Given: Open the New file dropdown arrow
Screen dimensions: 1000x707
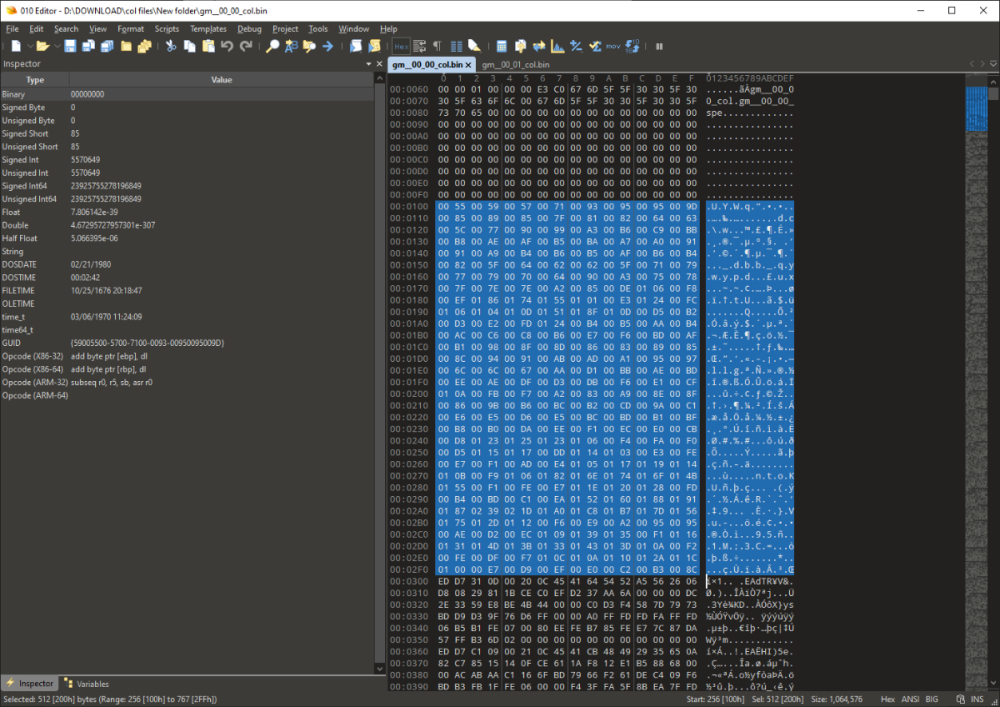Looking at the screenshot, I should tap(29, 46).
